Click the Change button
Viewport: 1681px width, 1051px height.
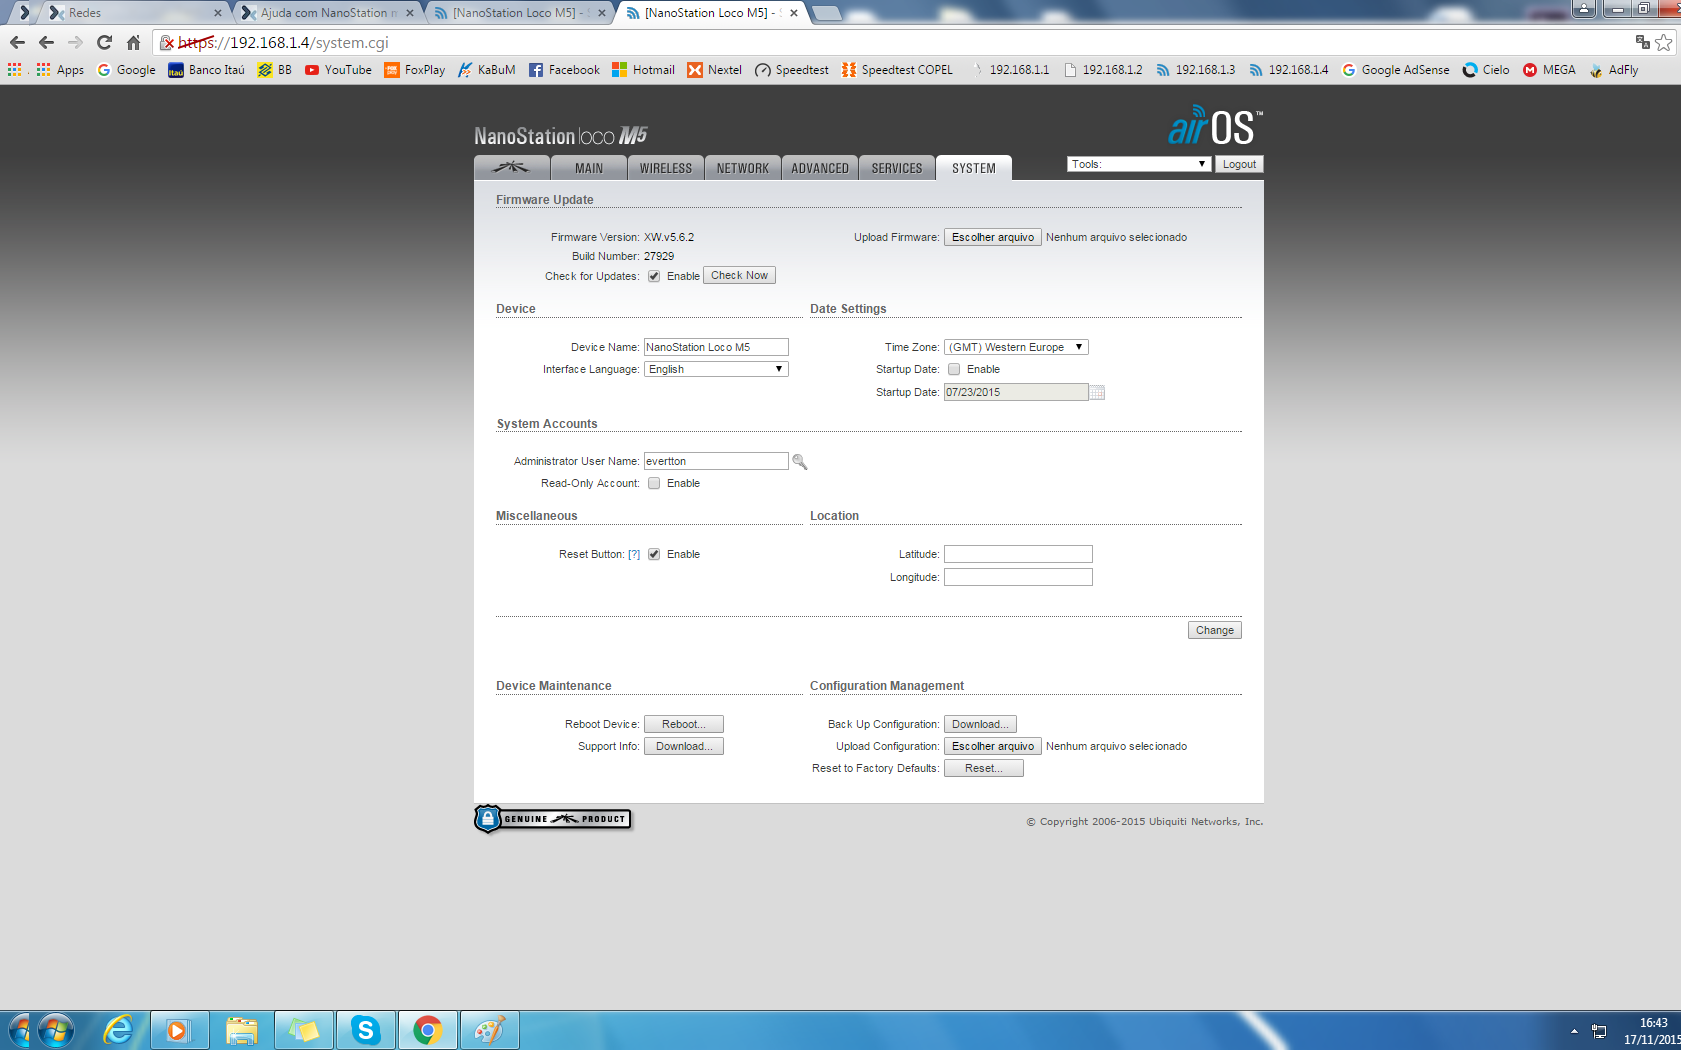point(1214,630)
